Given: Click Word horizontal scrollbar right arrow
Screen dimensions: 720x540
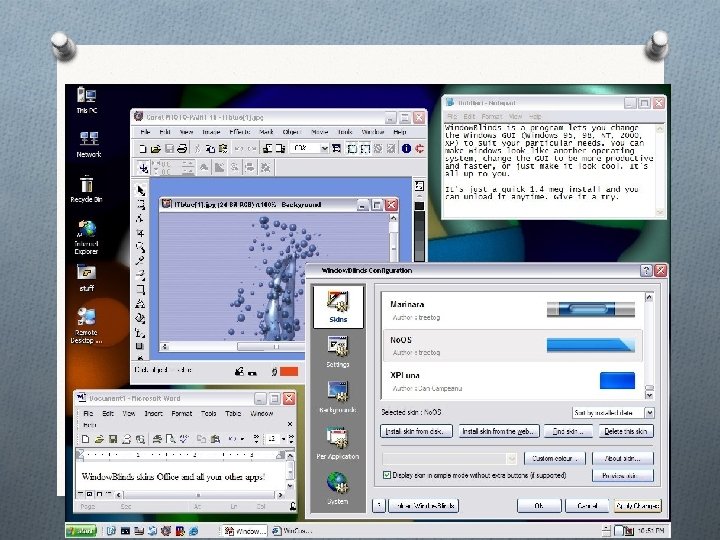Looking at the screenshot, I should tap(280, 495).
